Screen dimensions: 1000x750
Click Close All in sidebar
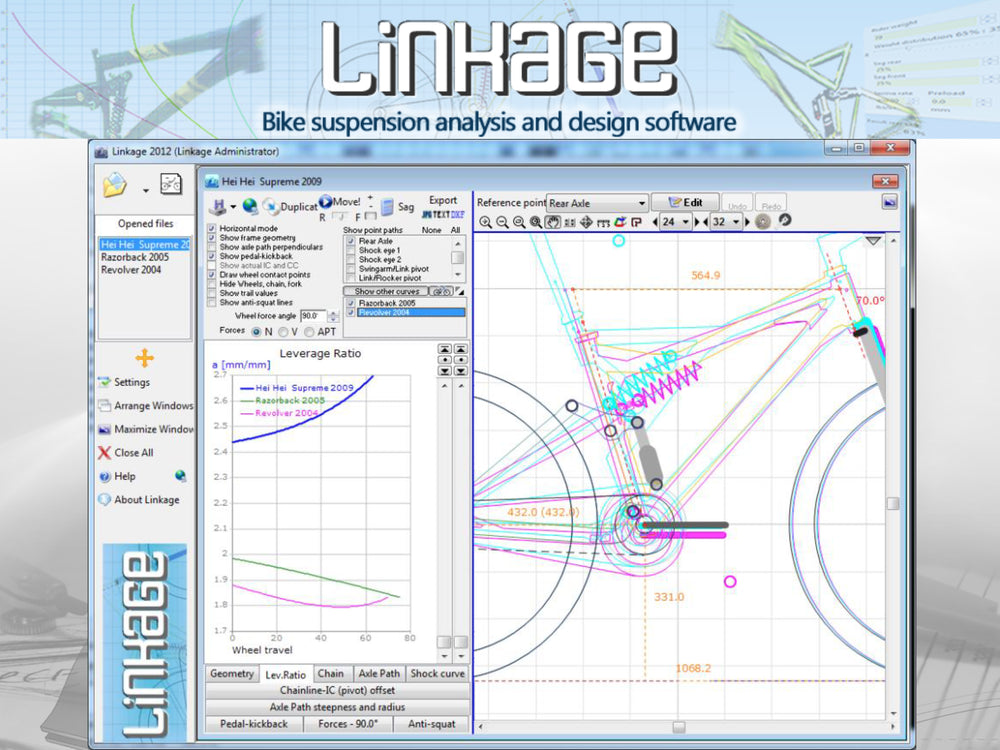point(126,453)
